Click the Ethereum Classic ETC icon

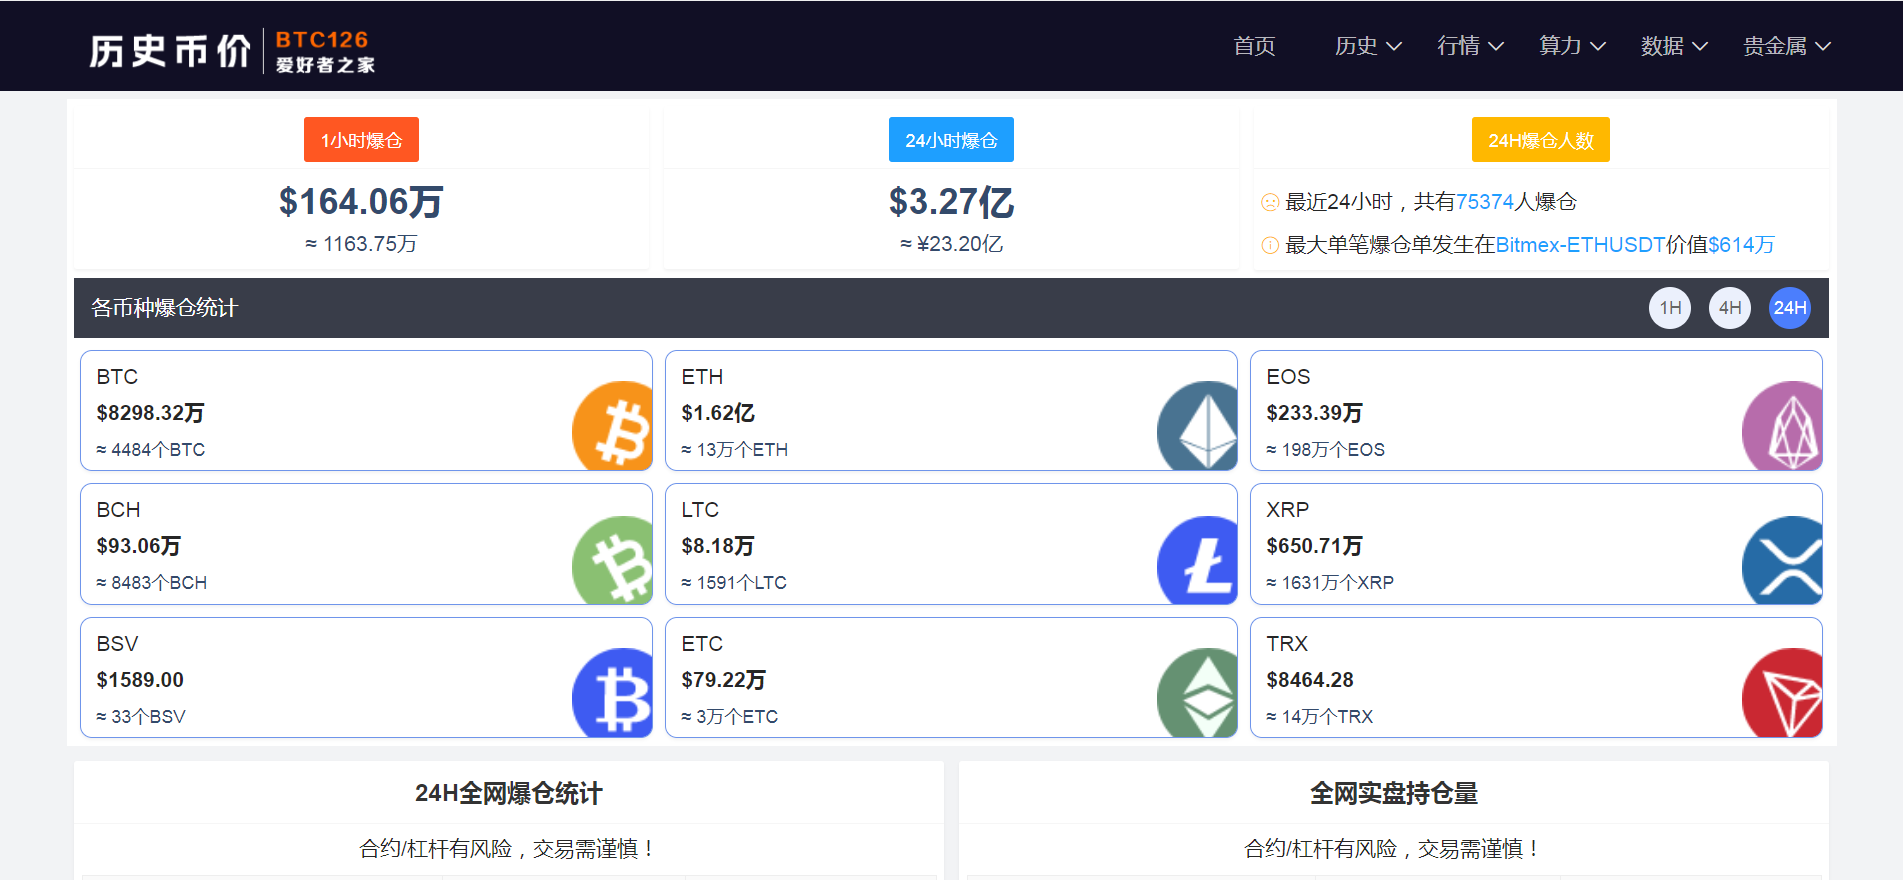point(1198,693)
